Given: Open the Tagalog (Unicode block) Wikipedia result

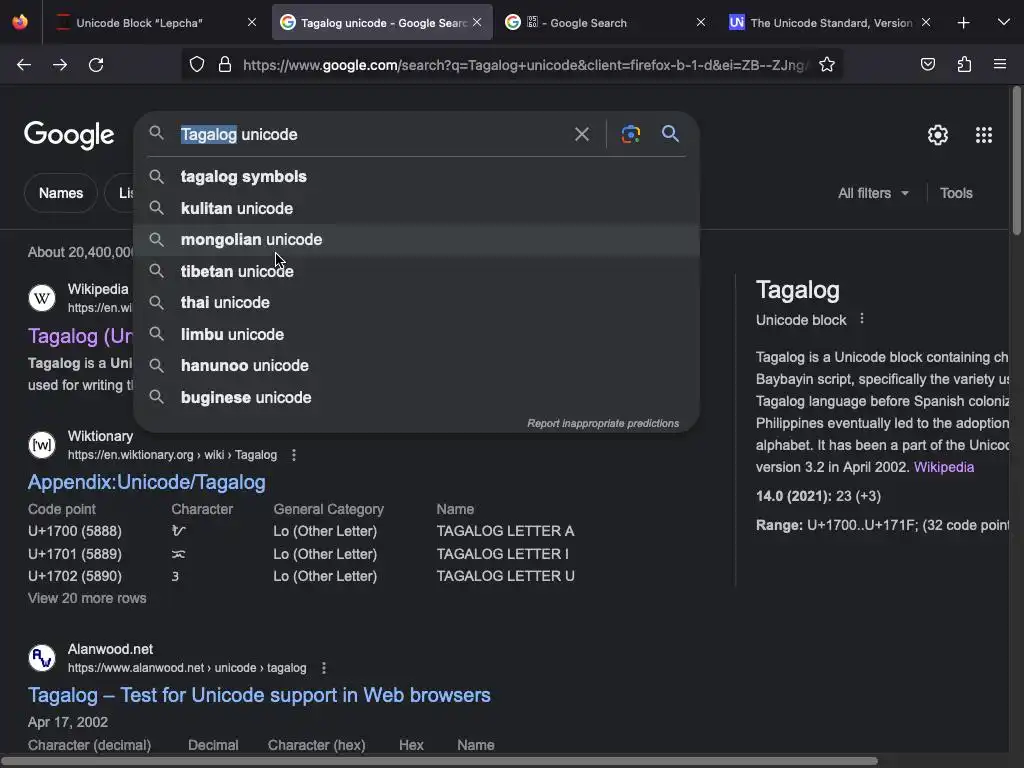Looking at the screenshot, I should pyautogui.click(x=80, y=336).
